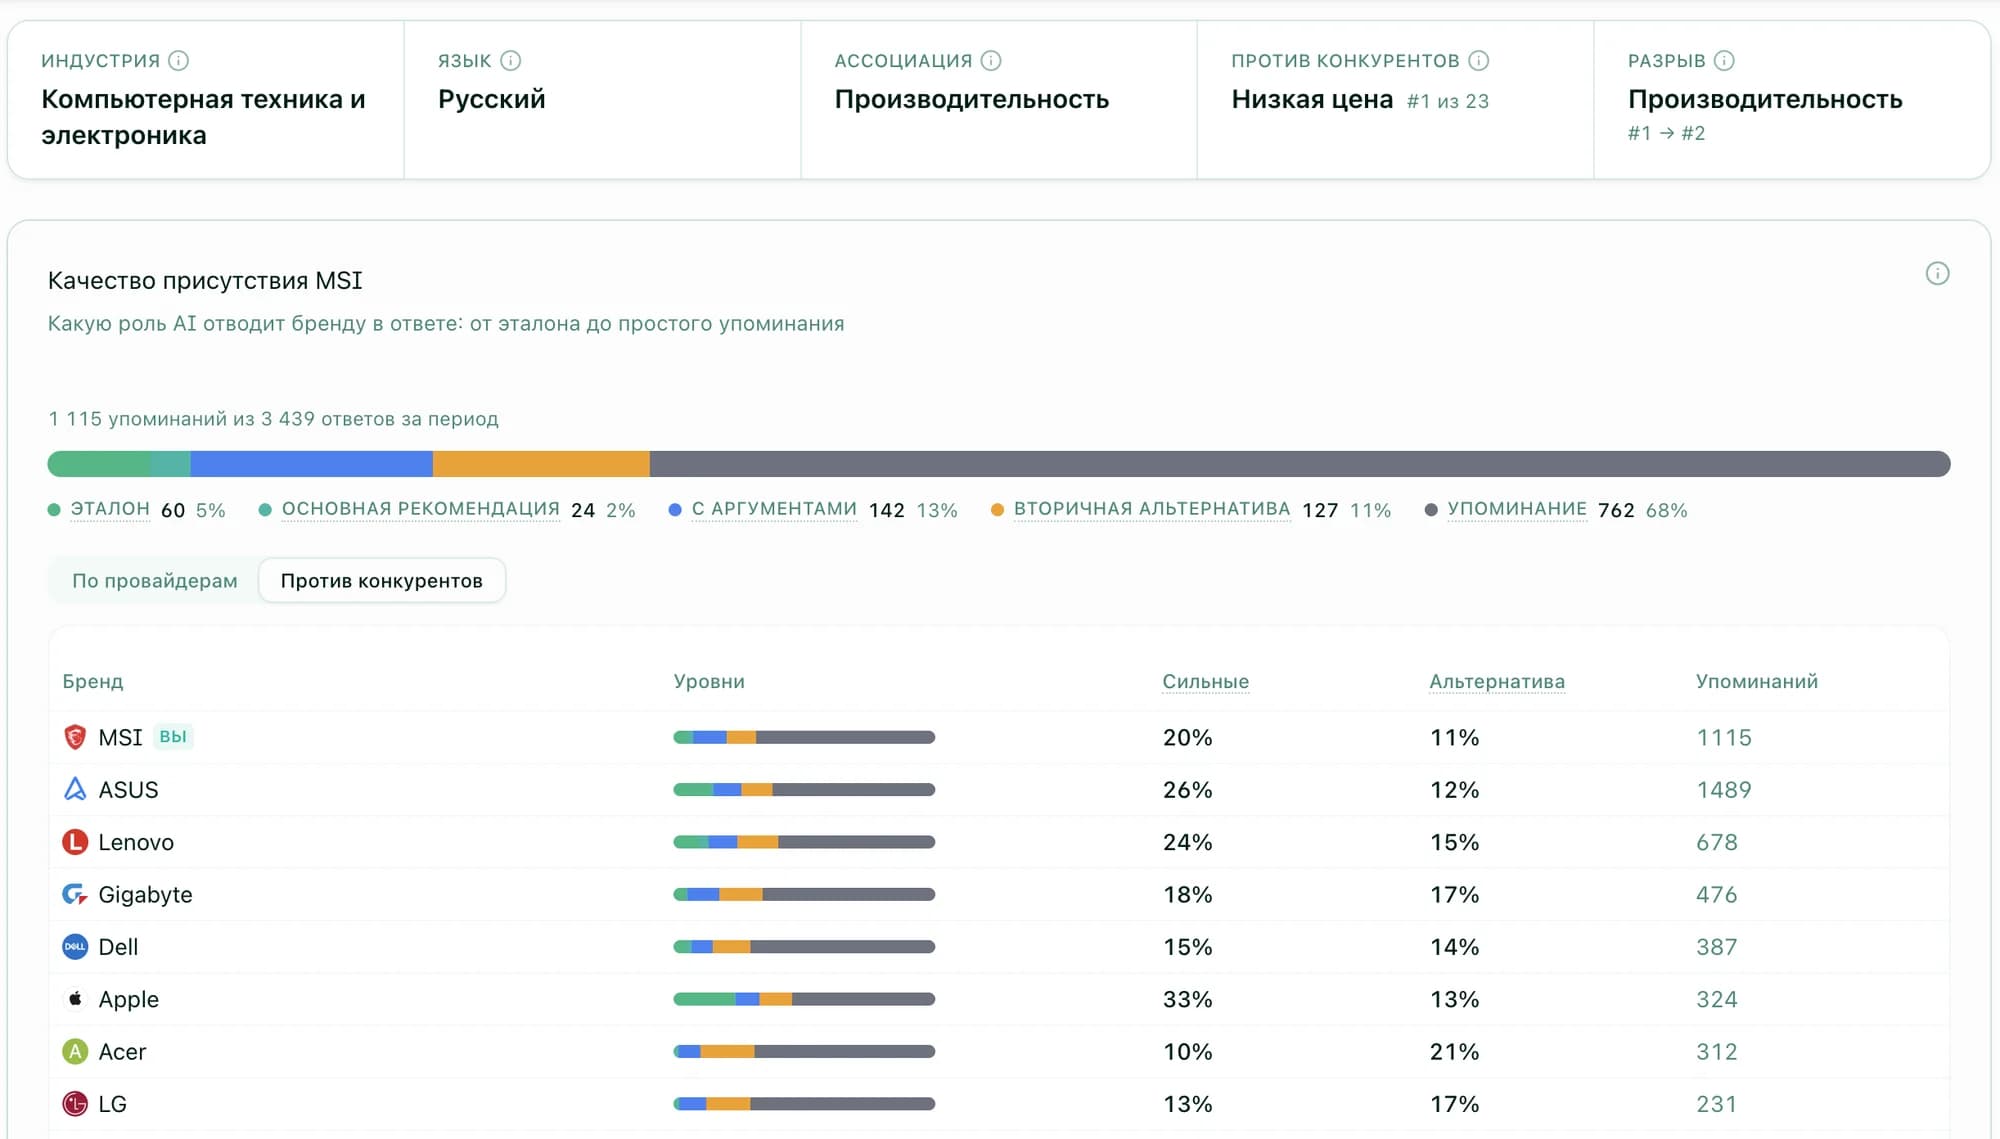The image size is (2000, 1139).
Task: Click the gray Упоминание segment of the main bar
Action: 1300,464
